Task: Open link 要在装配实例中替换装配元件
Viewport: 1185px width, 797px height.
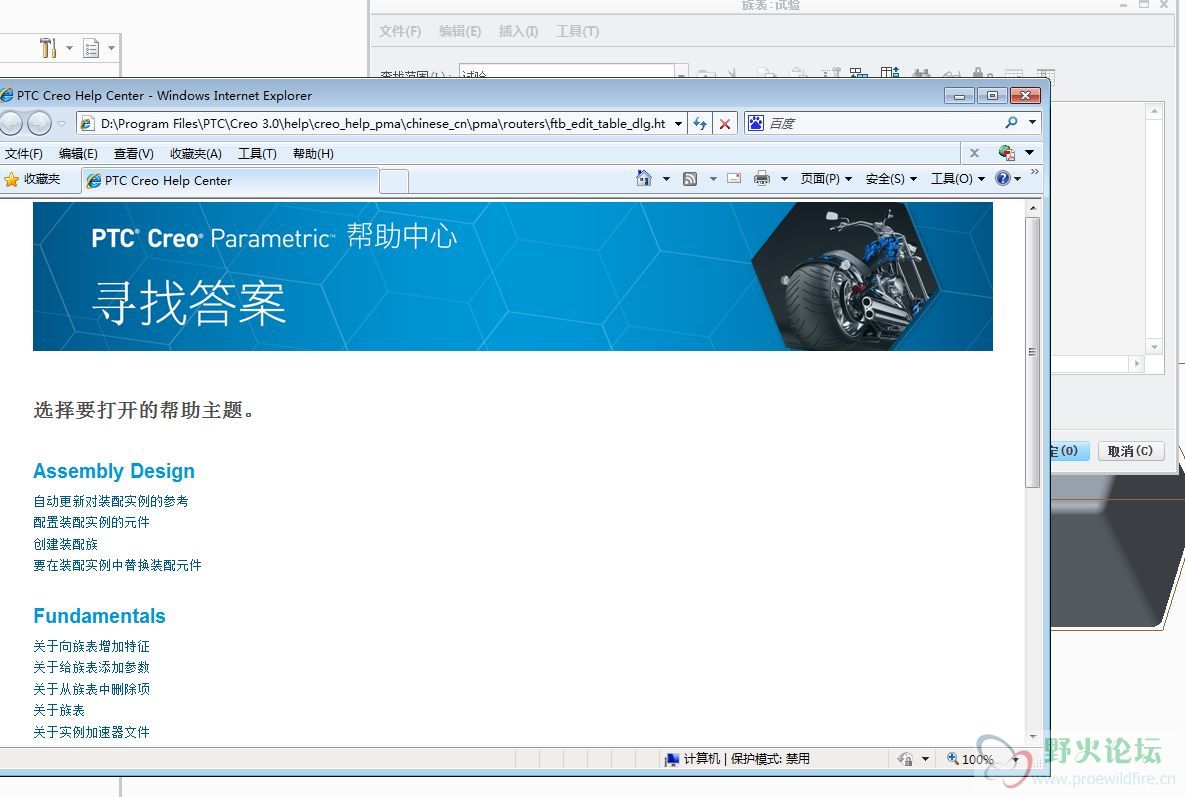Action: pos(117,565)
